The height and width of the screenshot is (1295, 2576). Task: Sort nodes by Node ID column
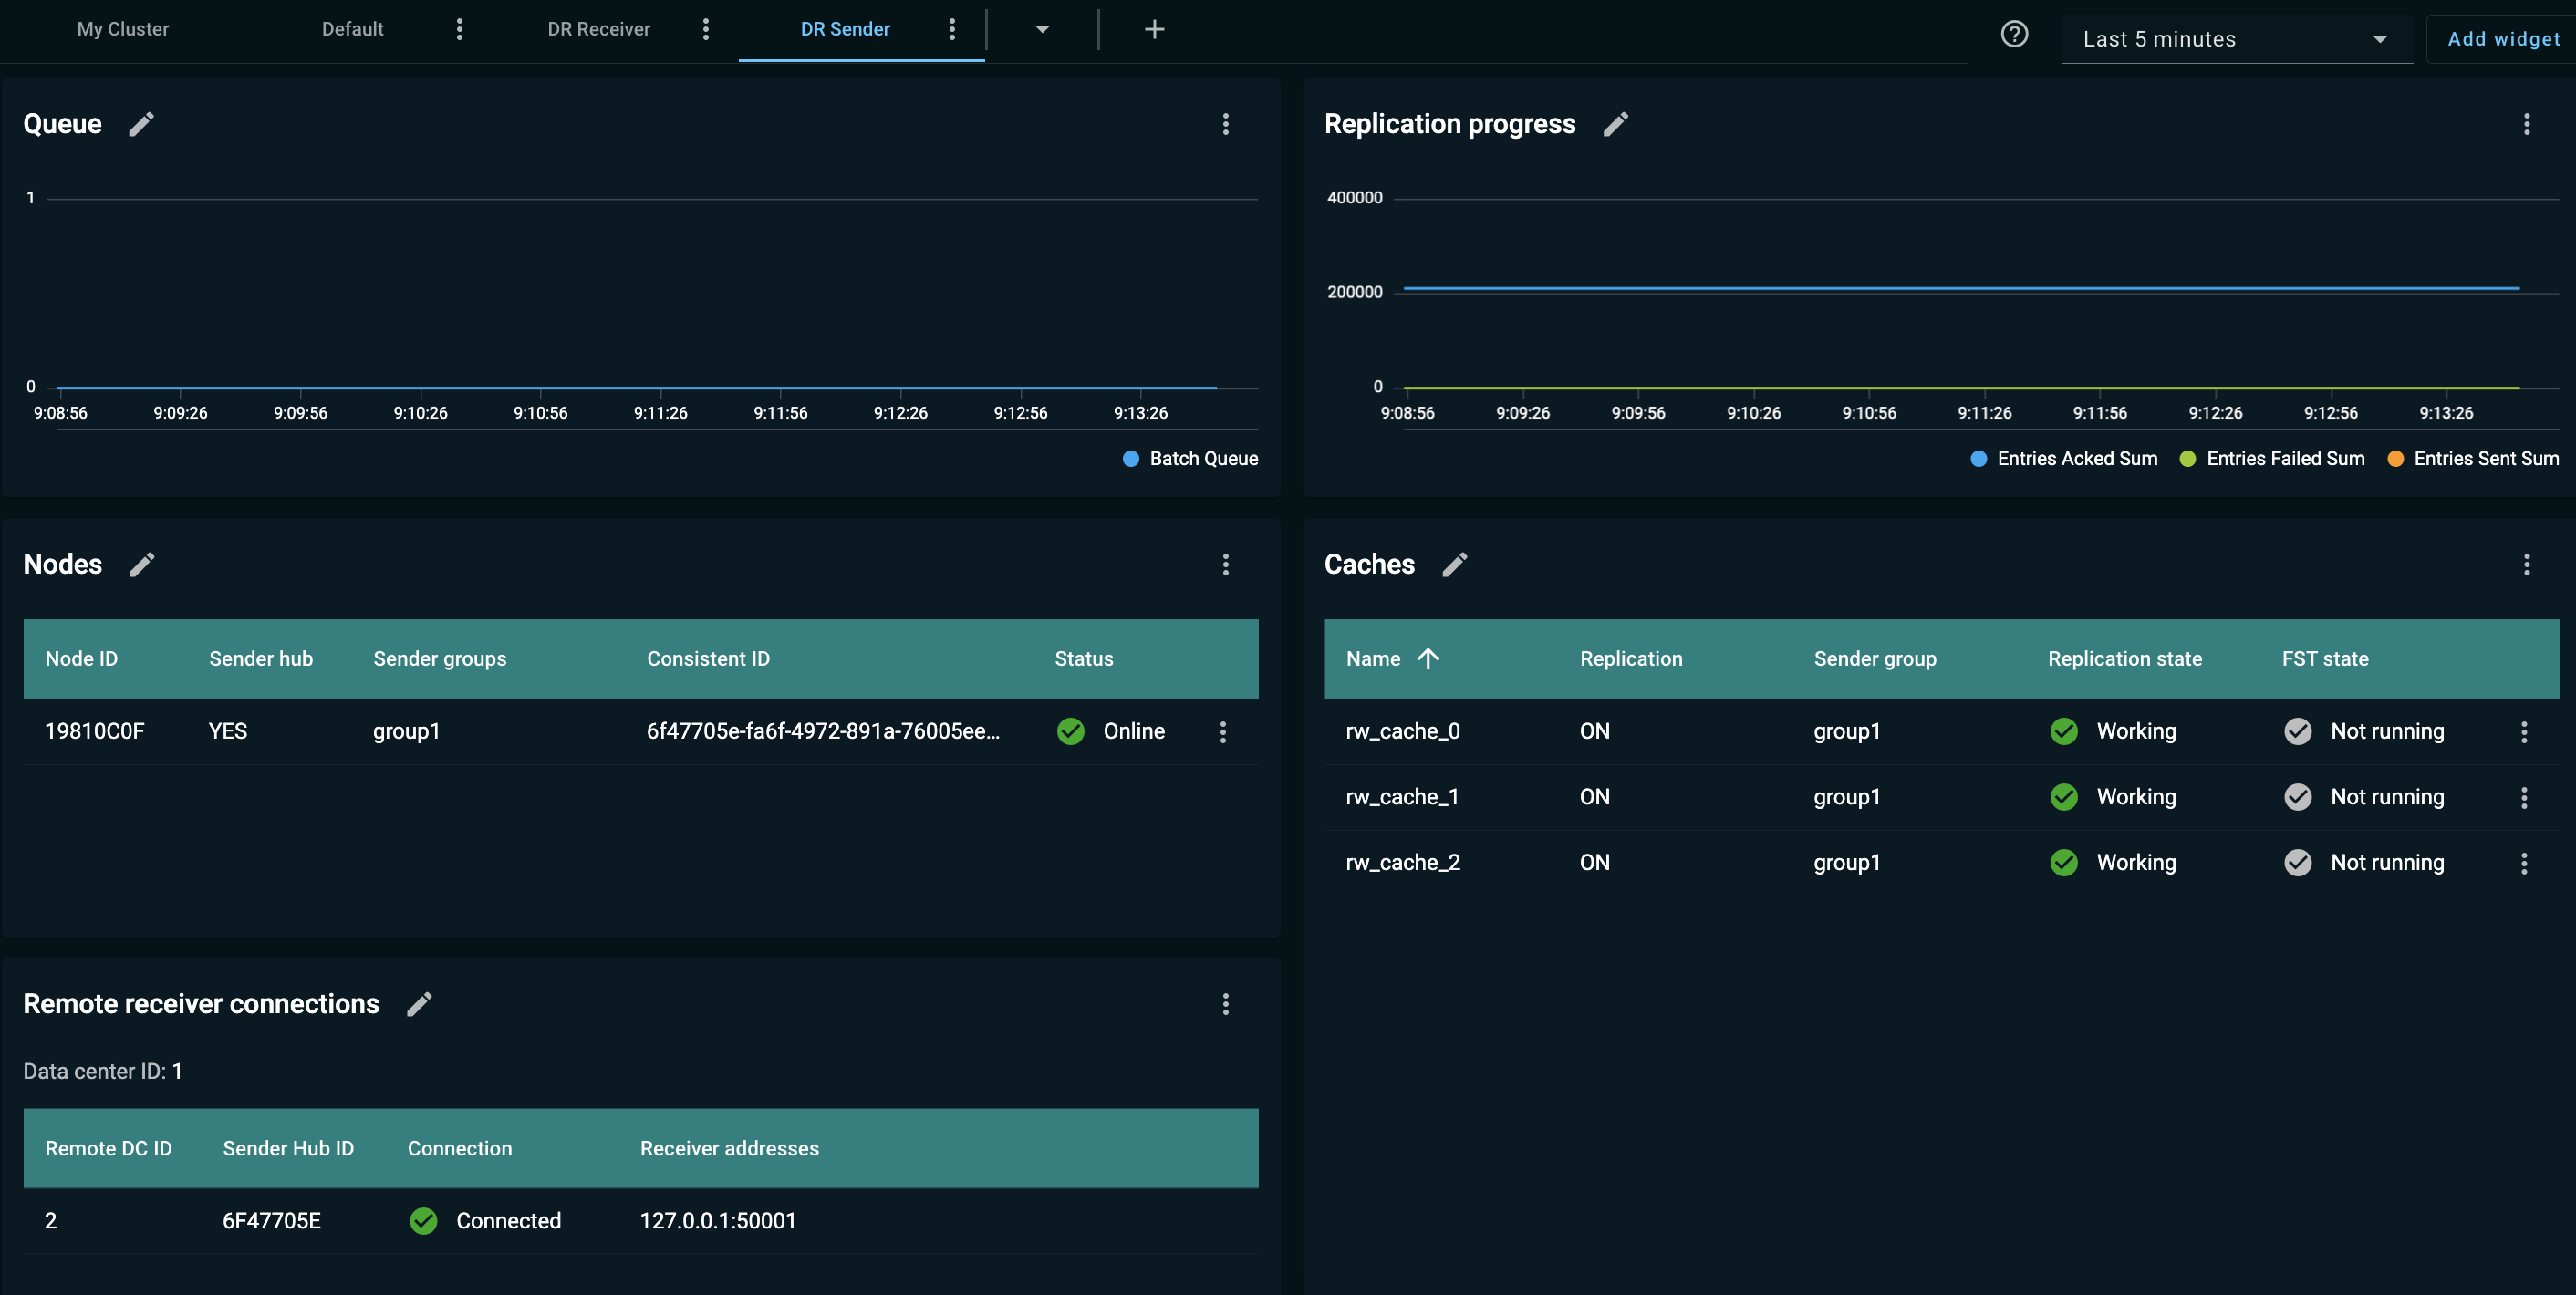click(81, 658)
